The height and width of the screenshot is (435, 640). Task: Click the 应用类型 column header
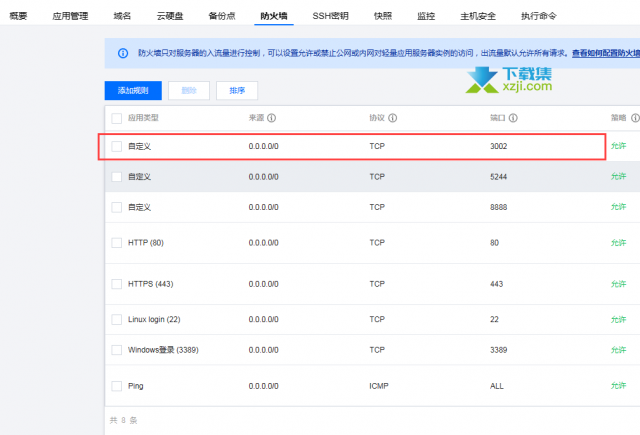tap(143, 118)
